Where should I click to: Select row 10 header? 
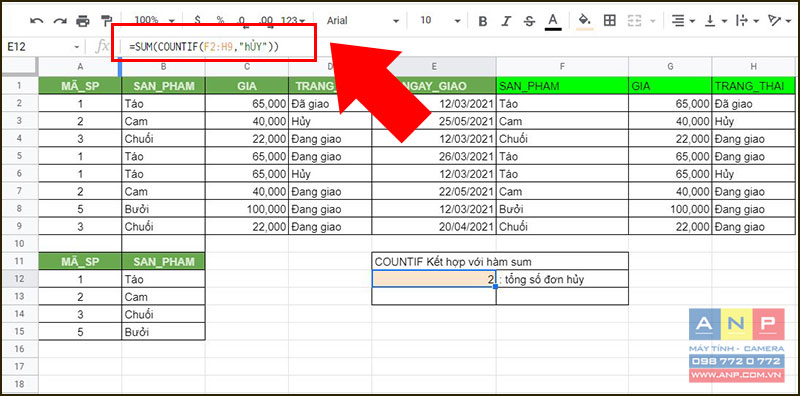[19, 243]
